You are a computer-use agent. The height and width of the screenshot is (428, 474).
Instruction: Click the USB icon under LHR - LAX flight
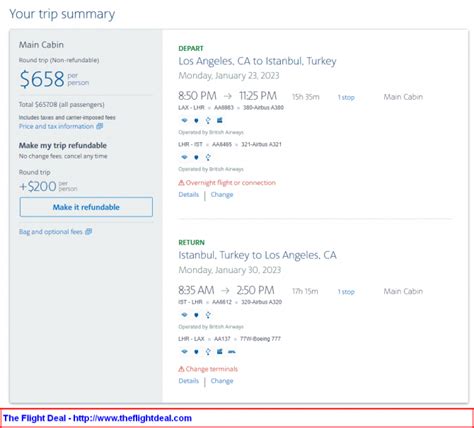point(208,351)
